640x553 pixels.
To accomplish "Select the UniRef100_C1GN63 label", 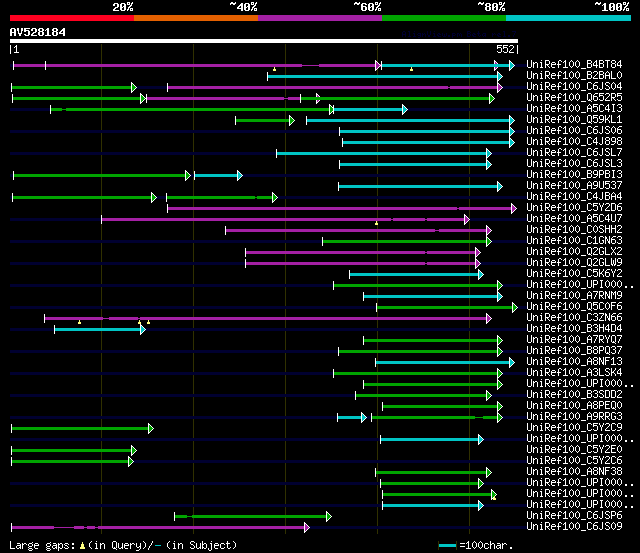I will [x=574, y=241].
